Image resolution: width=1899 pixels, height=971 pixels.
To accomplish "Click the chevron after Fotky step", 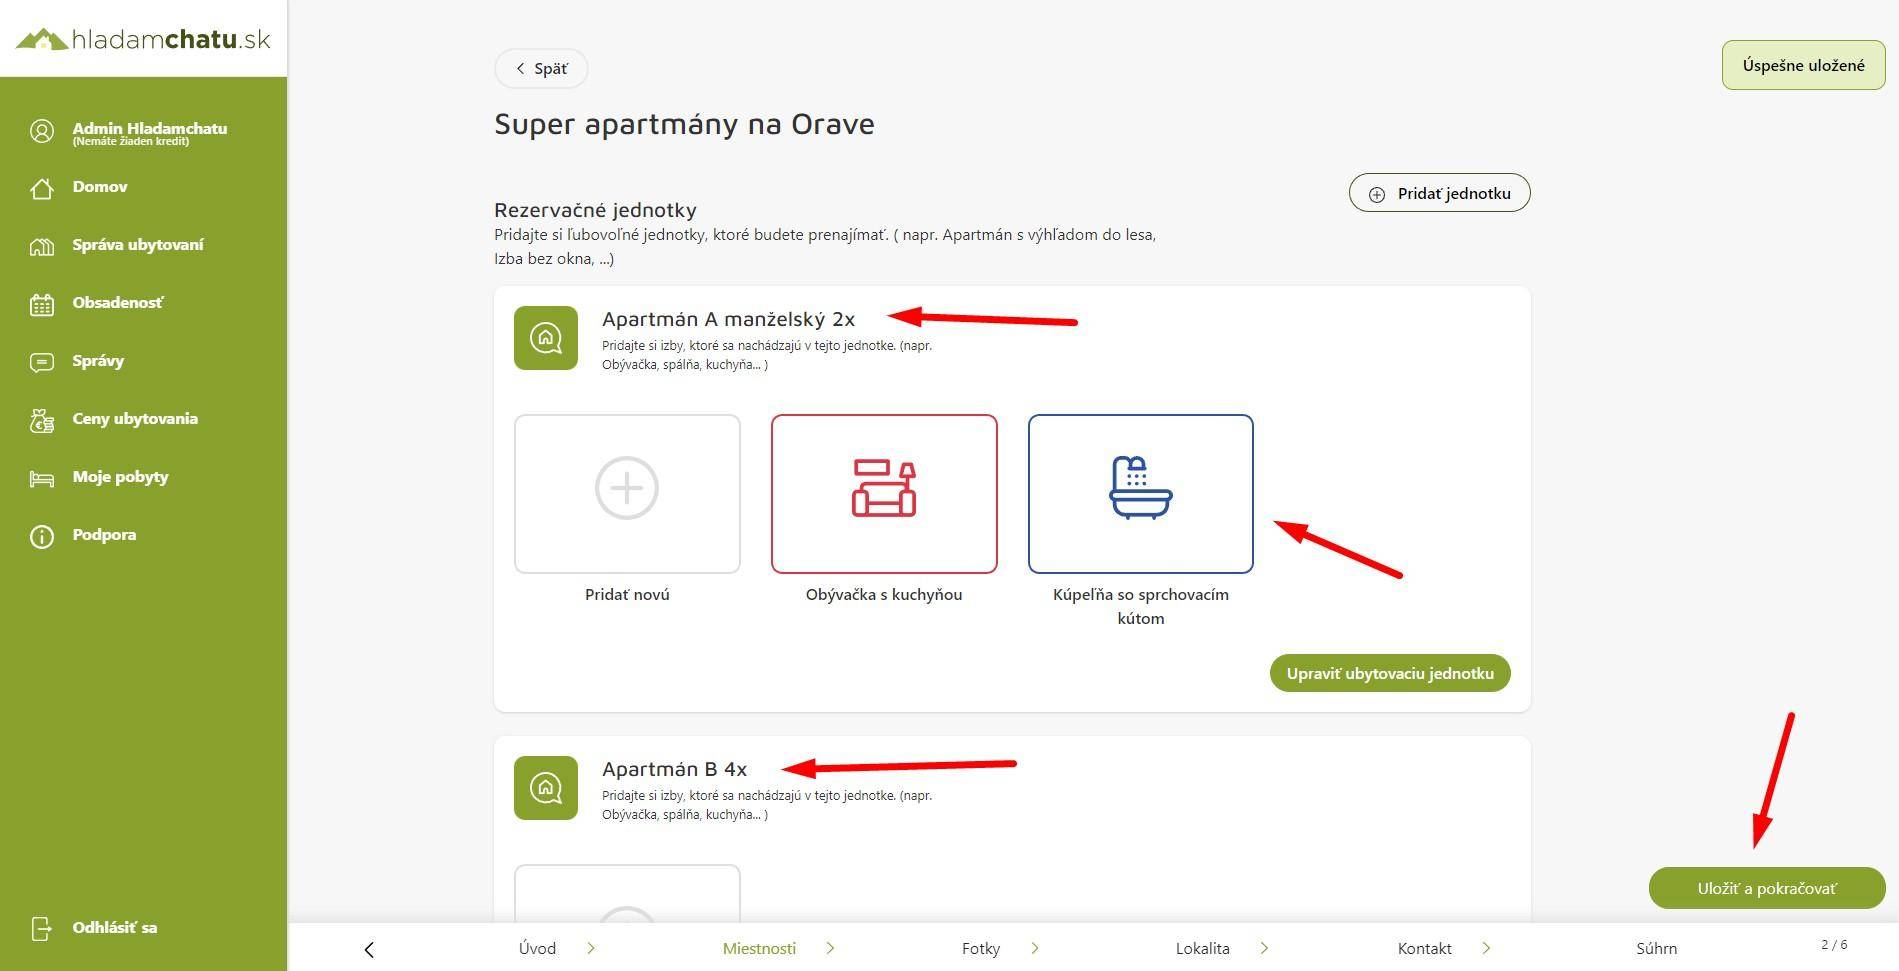I will (1035, 948).
